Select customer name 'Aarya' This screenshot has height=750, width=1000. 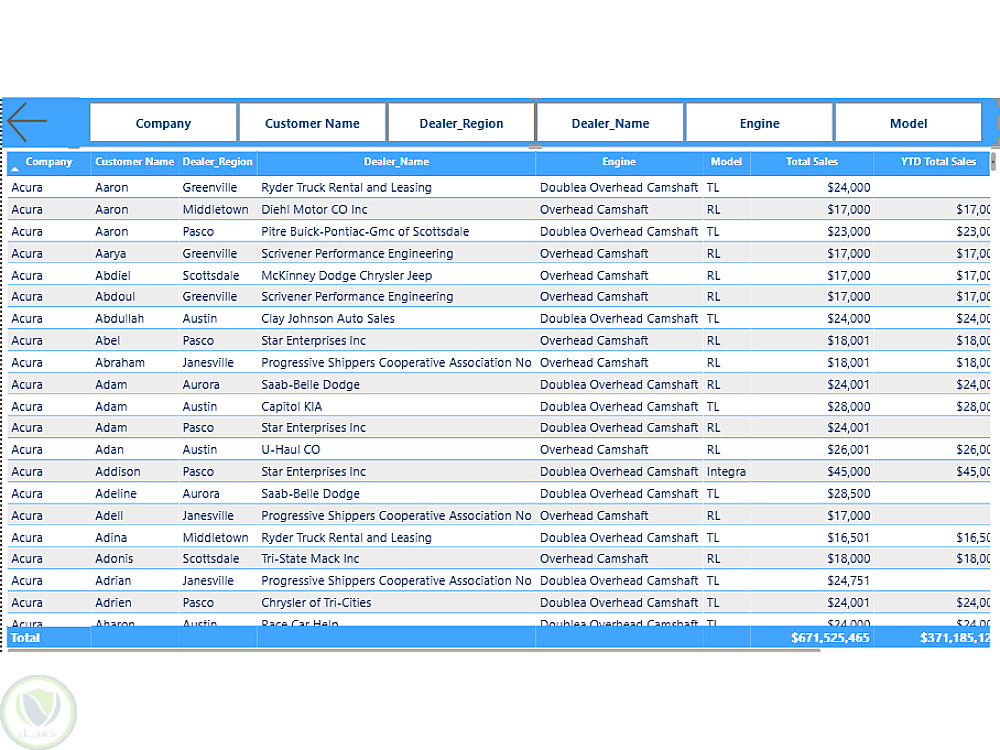coord(110,254)
